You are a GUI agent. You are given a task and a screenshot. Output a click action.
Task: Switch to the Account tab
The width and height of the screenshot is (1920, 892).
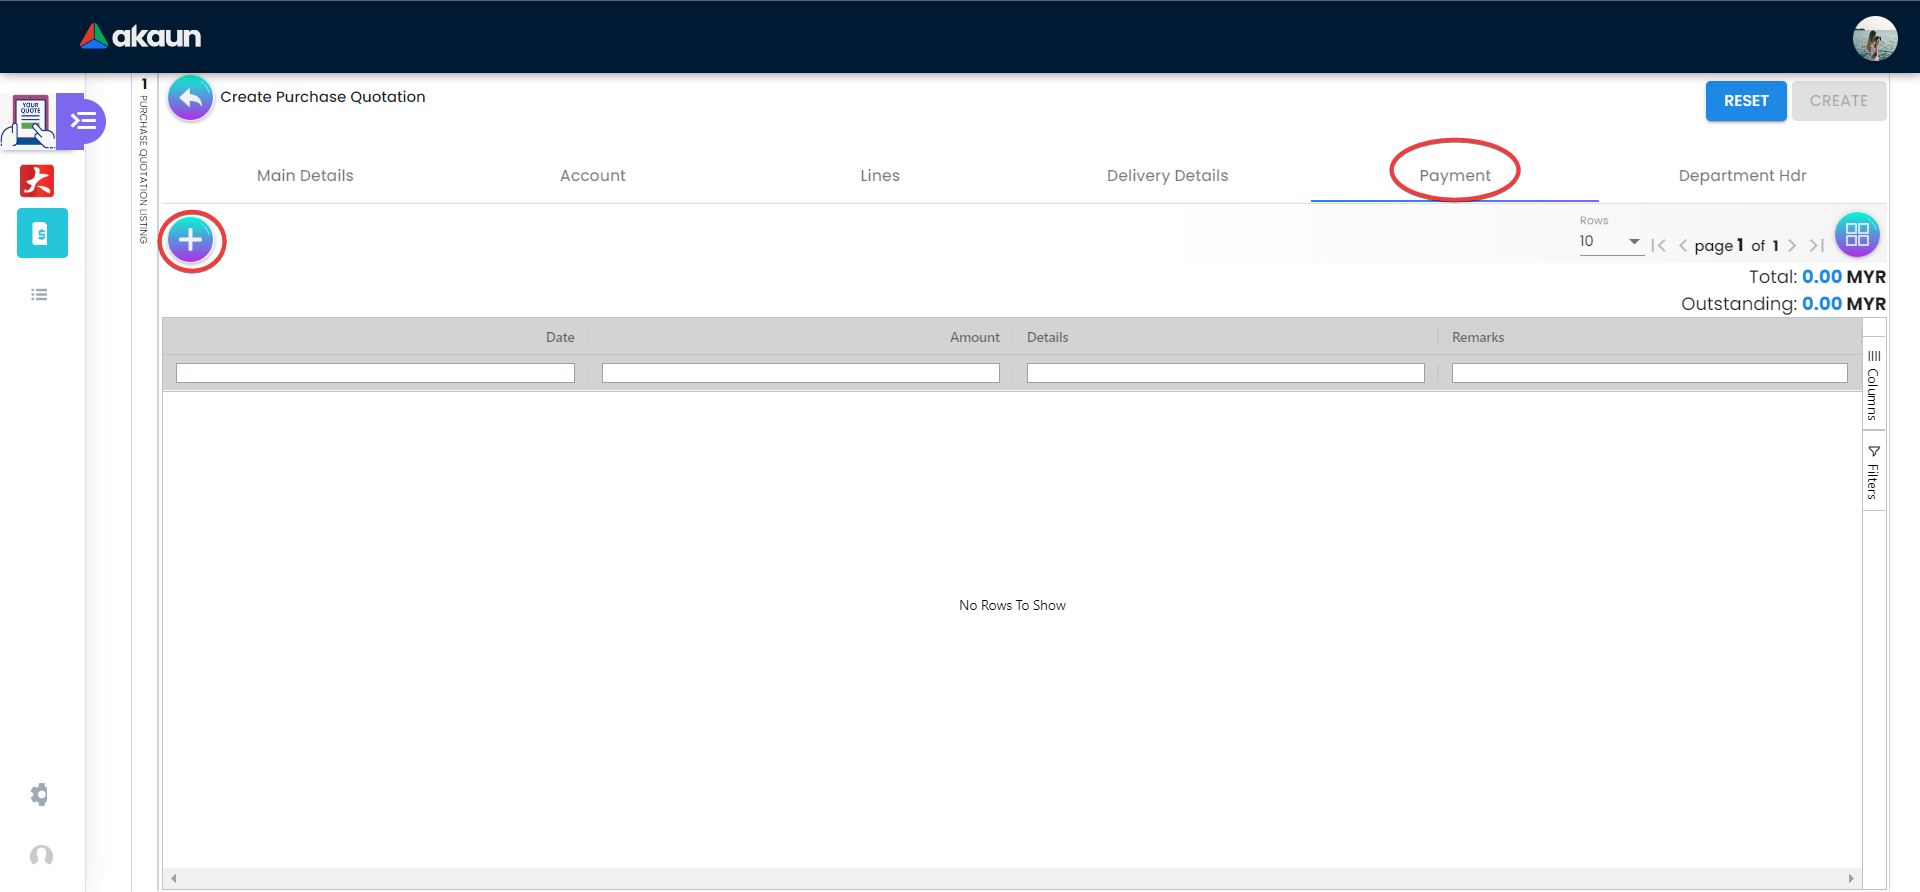click(593, 176)
